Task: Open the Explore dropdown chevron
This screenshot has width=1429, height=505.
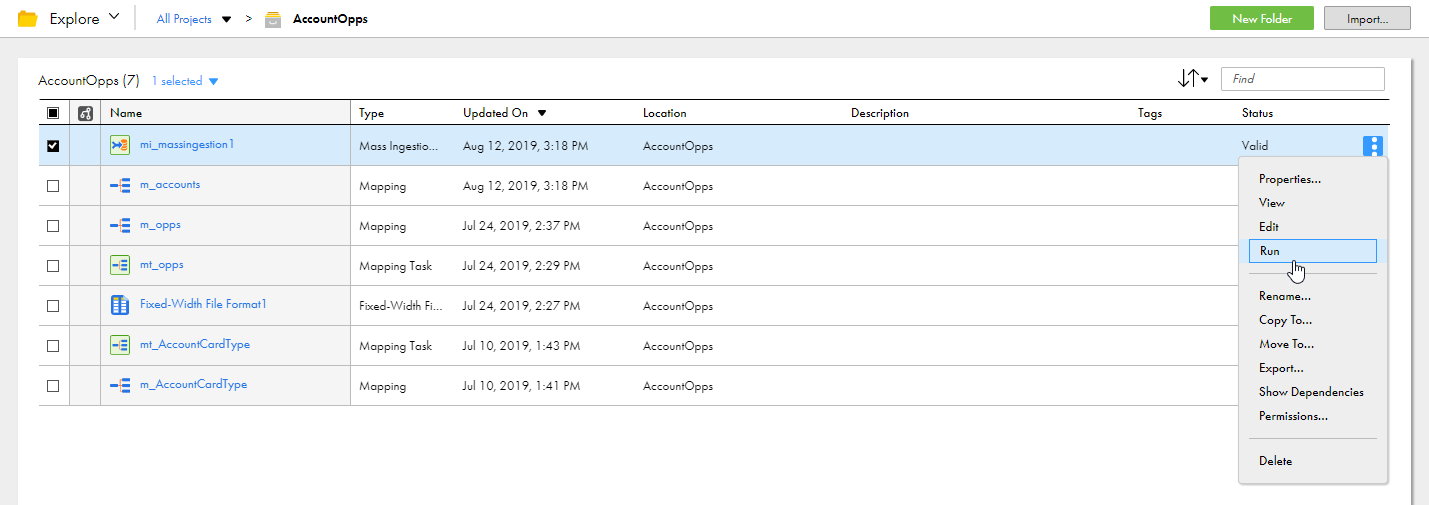Action: click(113, 17)
